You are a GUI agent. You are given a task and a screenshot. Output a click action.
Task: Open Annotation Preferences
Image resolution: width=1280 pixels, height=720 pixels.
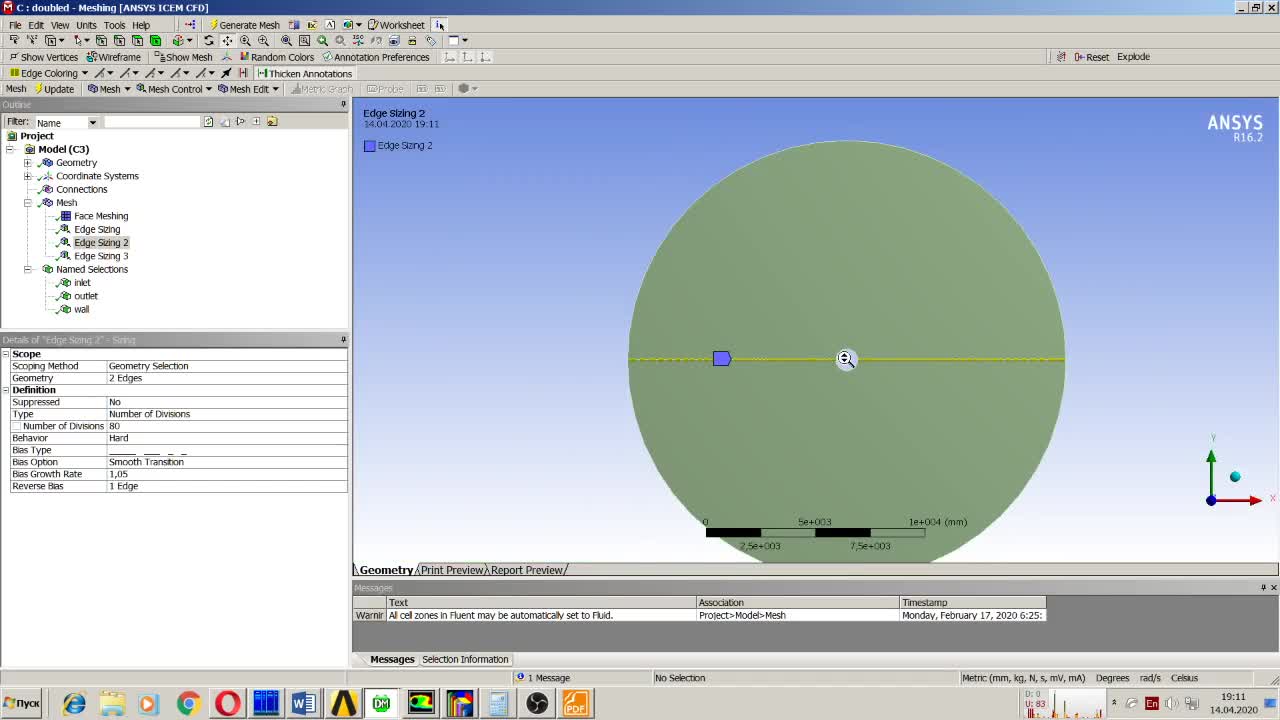[375, 57]
